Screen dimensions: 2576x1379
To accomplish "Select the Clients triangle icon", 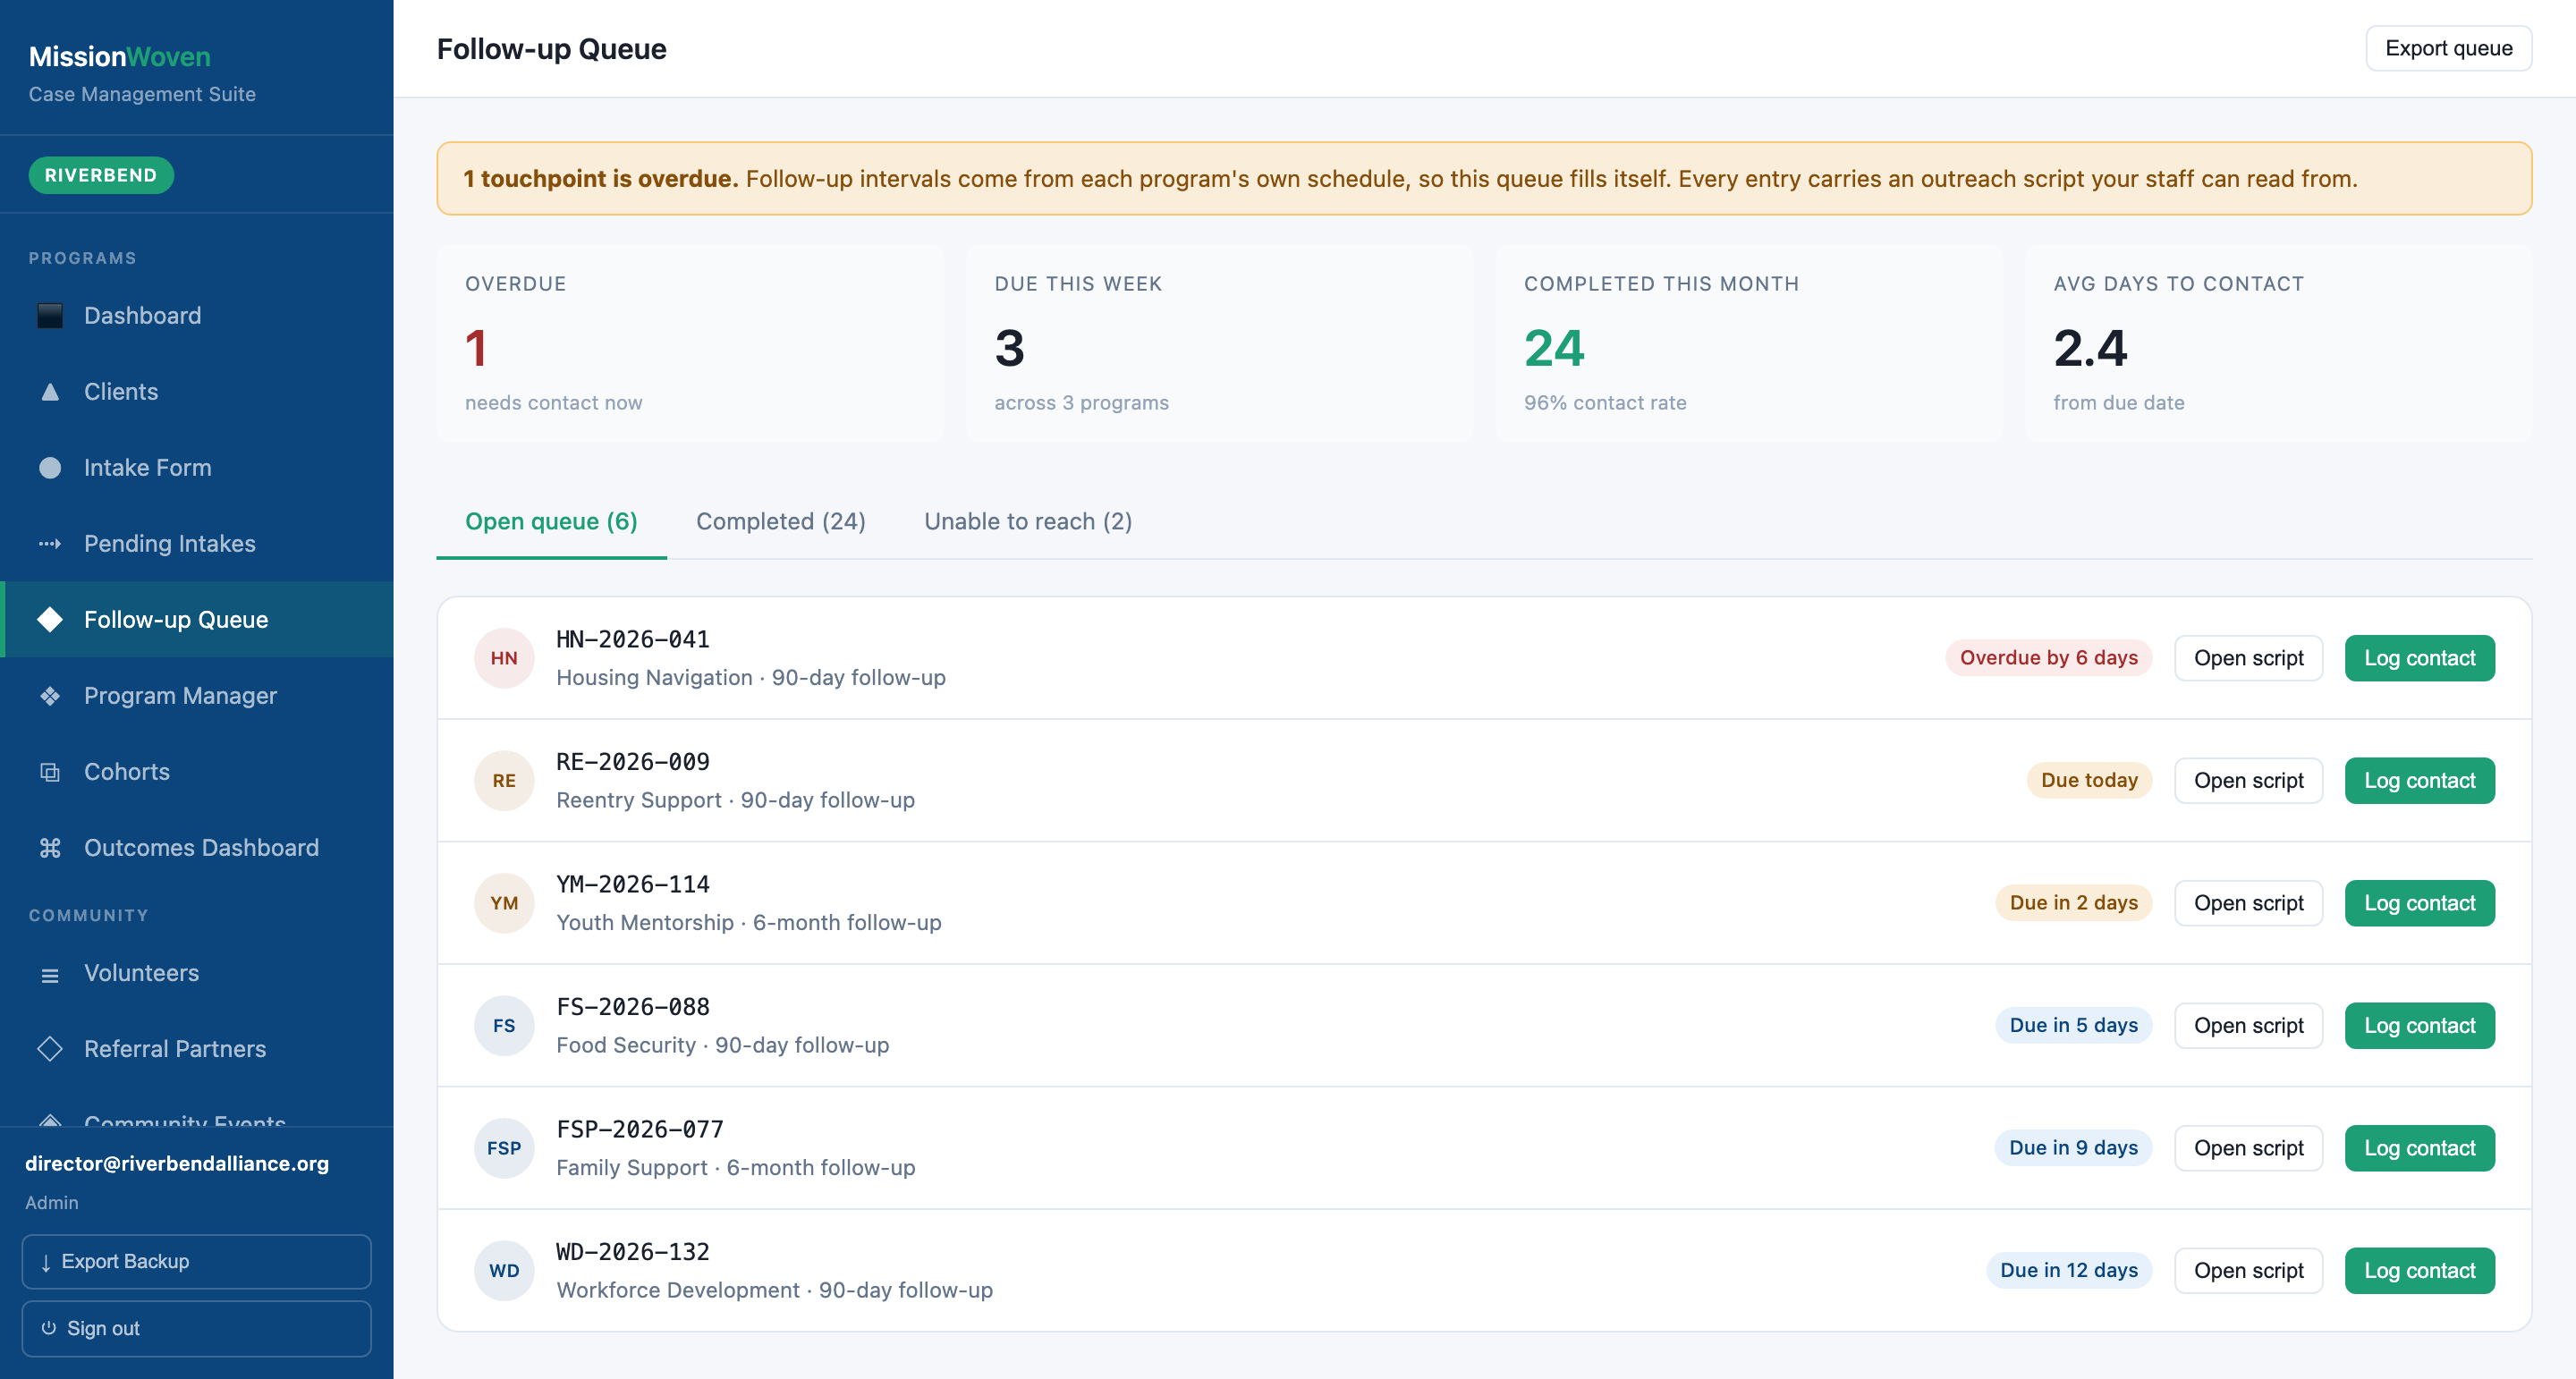I will (x=50, y=392).
